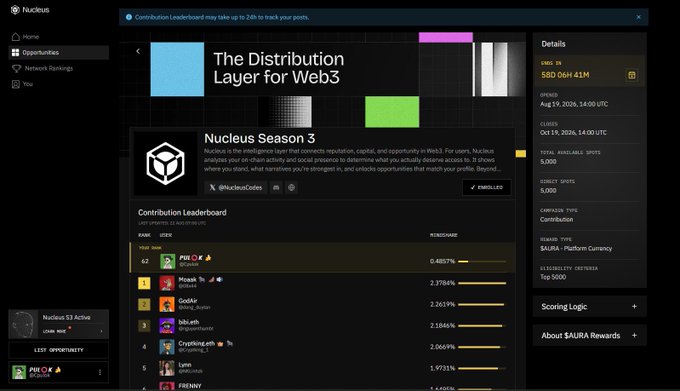This screenshot has height=391, width=680.
Task: Click Moaak's mindshare progress bar
Action: tap(482, 283)
